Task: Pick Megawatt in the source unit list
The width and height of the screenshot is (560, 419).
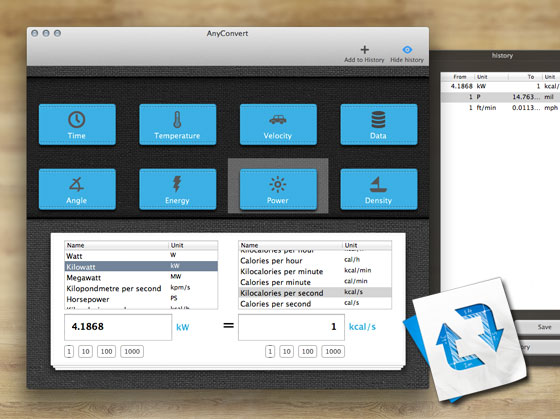Action: (141, 278)
